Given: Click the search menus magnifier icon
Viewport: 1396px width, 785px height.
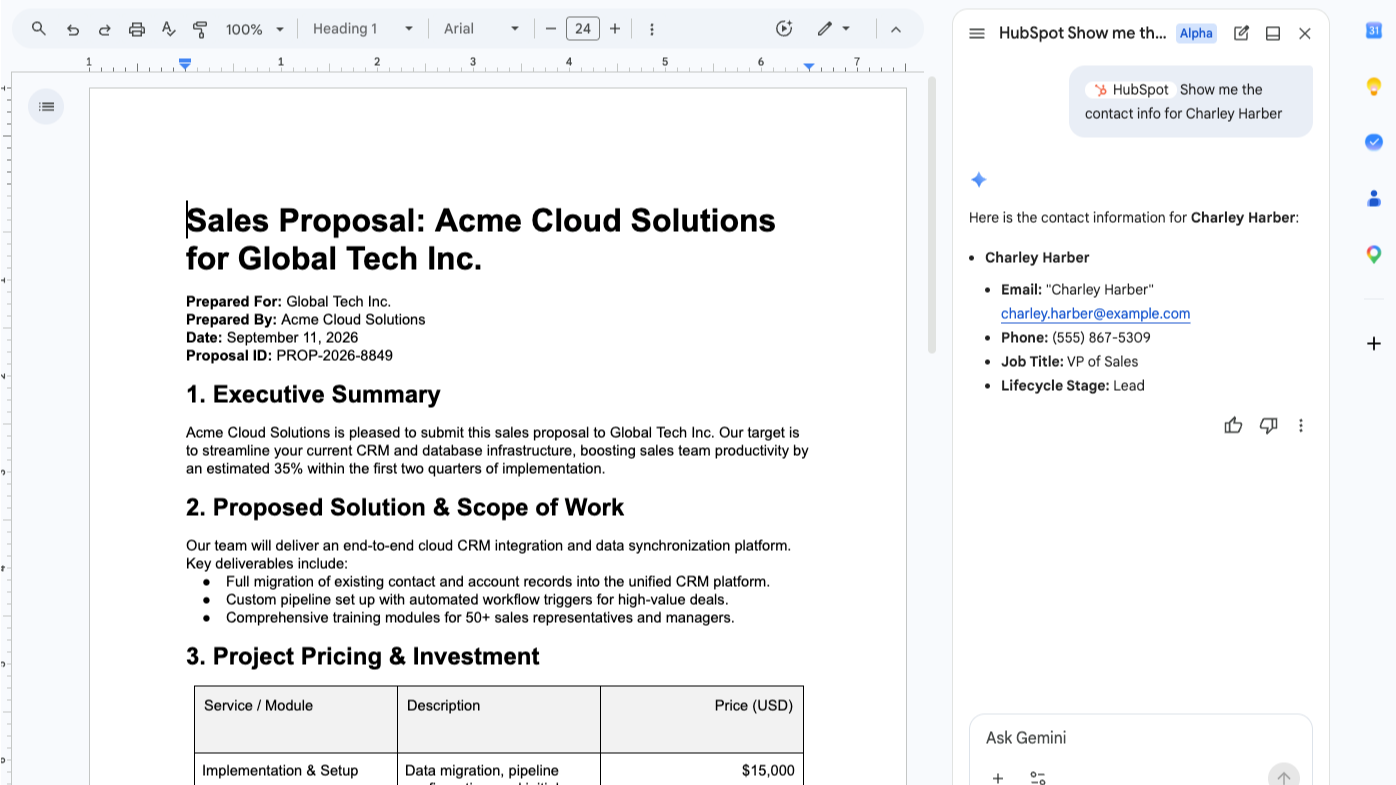Looking at the screenshot, I should [x=39, y=29].
